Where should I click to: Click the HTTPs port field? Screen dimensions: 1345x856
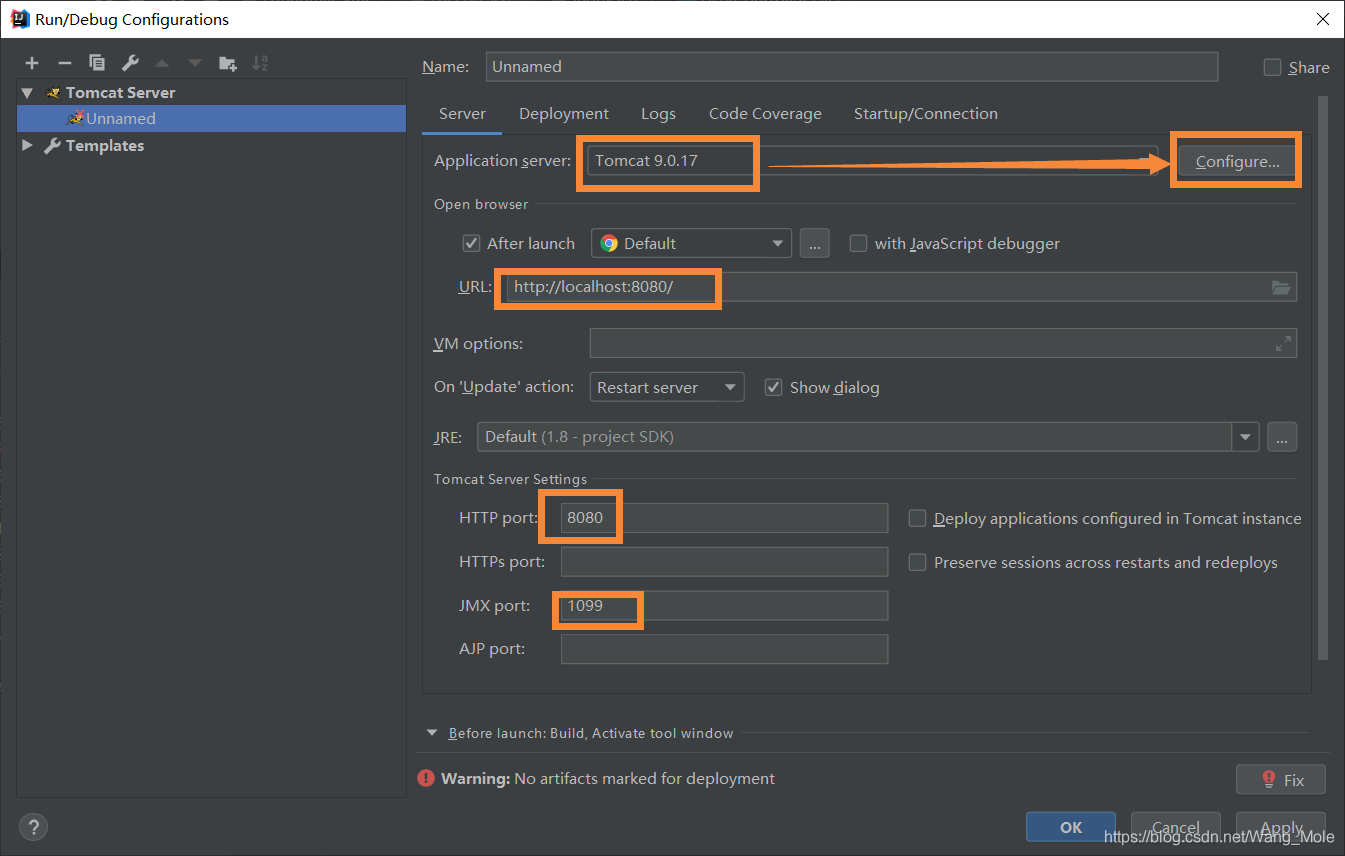click(724, 562)
